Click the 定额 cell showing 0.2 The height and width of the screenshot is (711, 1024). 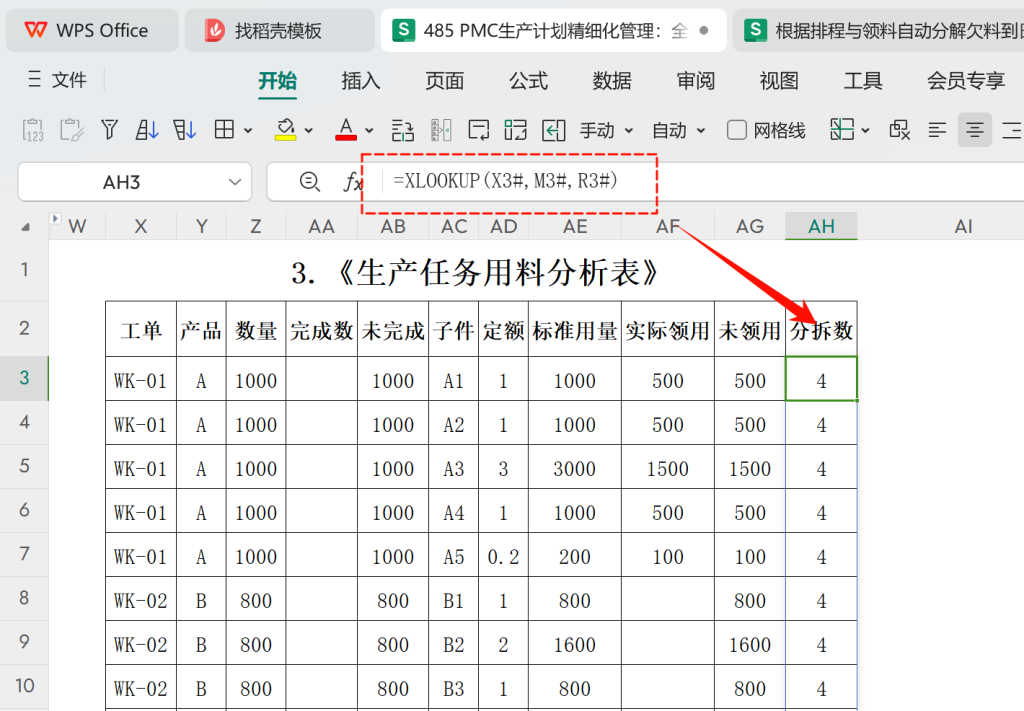tap(503, 556)
